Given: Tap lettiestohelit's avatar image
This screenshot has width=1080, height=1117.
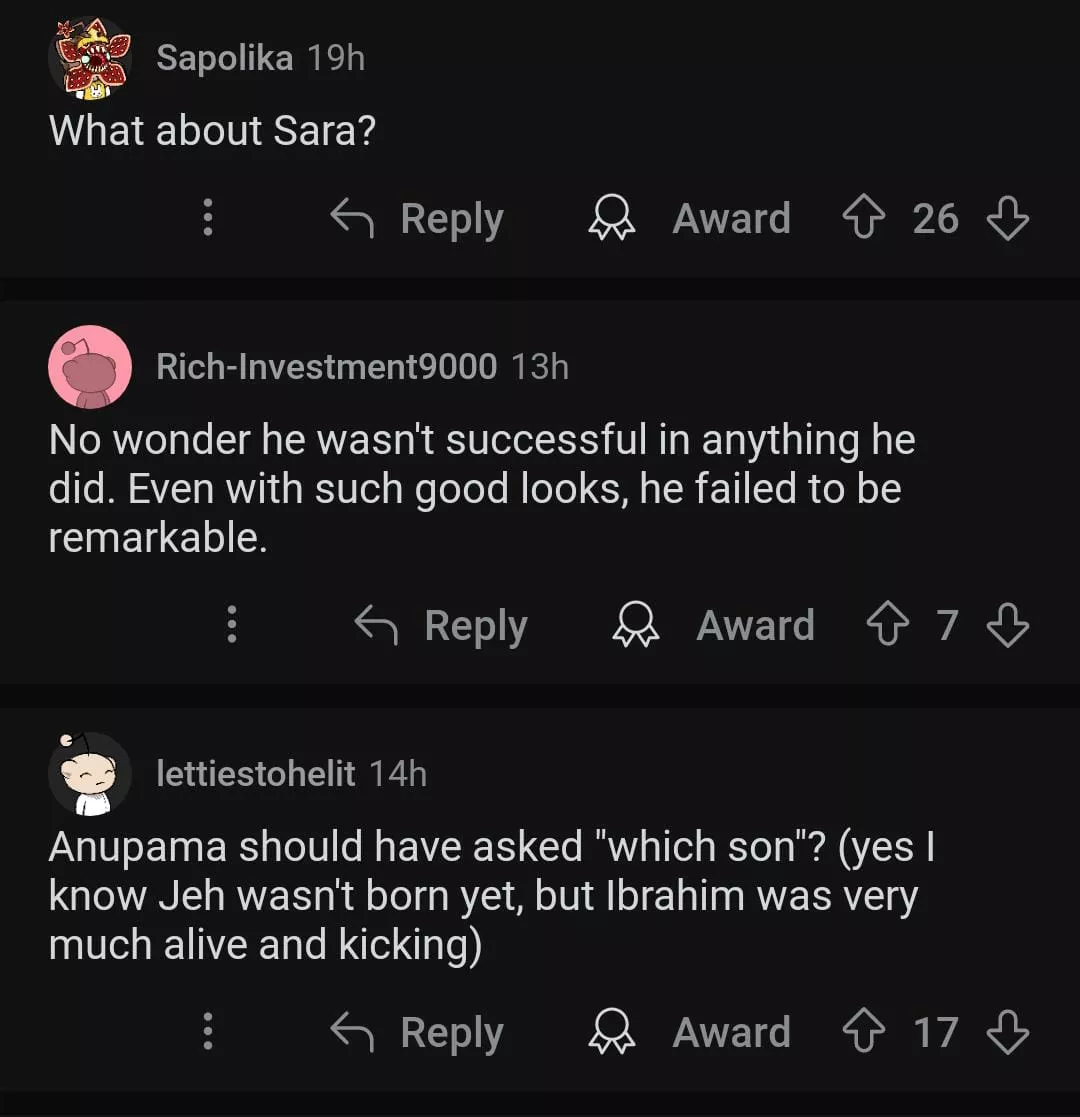Looking at the screenshot, I should tap(90, 773).
